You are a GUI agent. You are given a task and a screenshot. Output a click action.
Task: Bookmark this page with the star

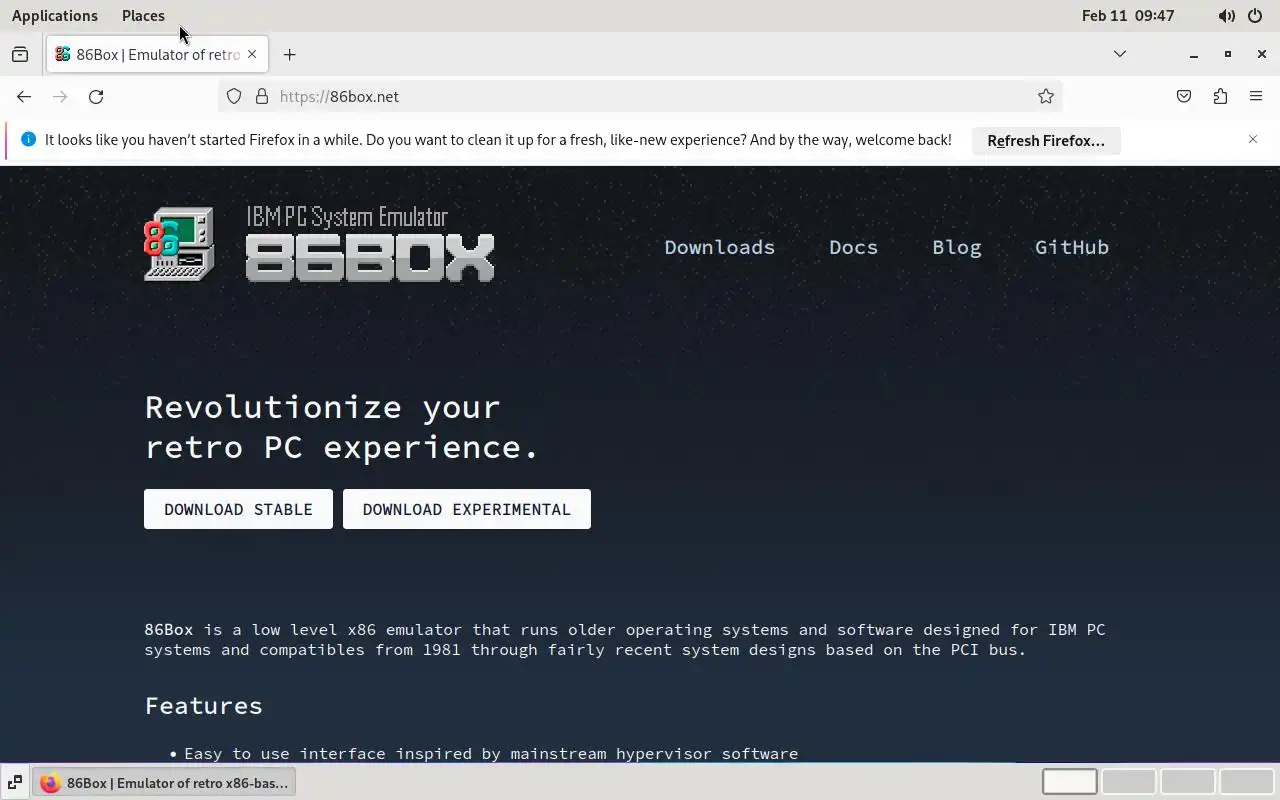tap(1046, 97)
